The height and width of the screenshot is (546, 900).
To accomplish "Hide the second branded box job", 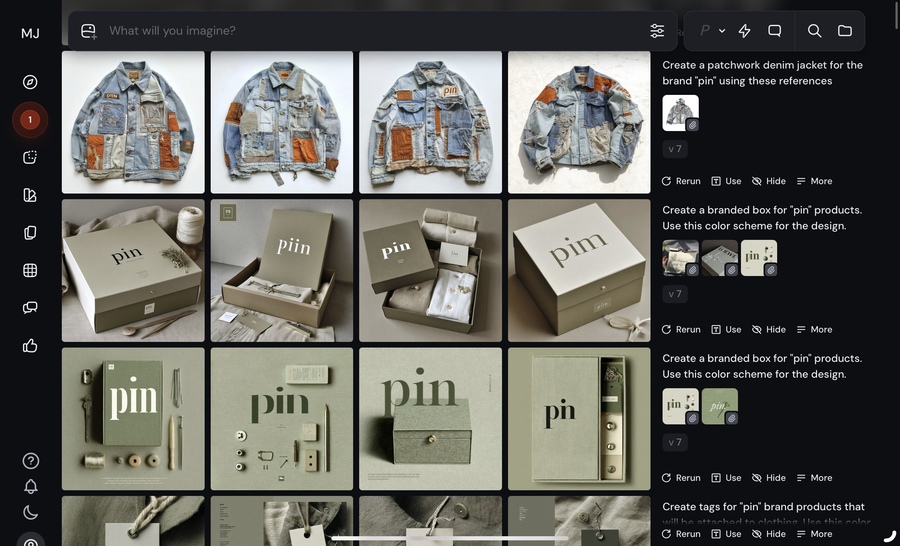I will pyautogui.click(x=769, y=478).
